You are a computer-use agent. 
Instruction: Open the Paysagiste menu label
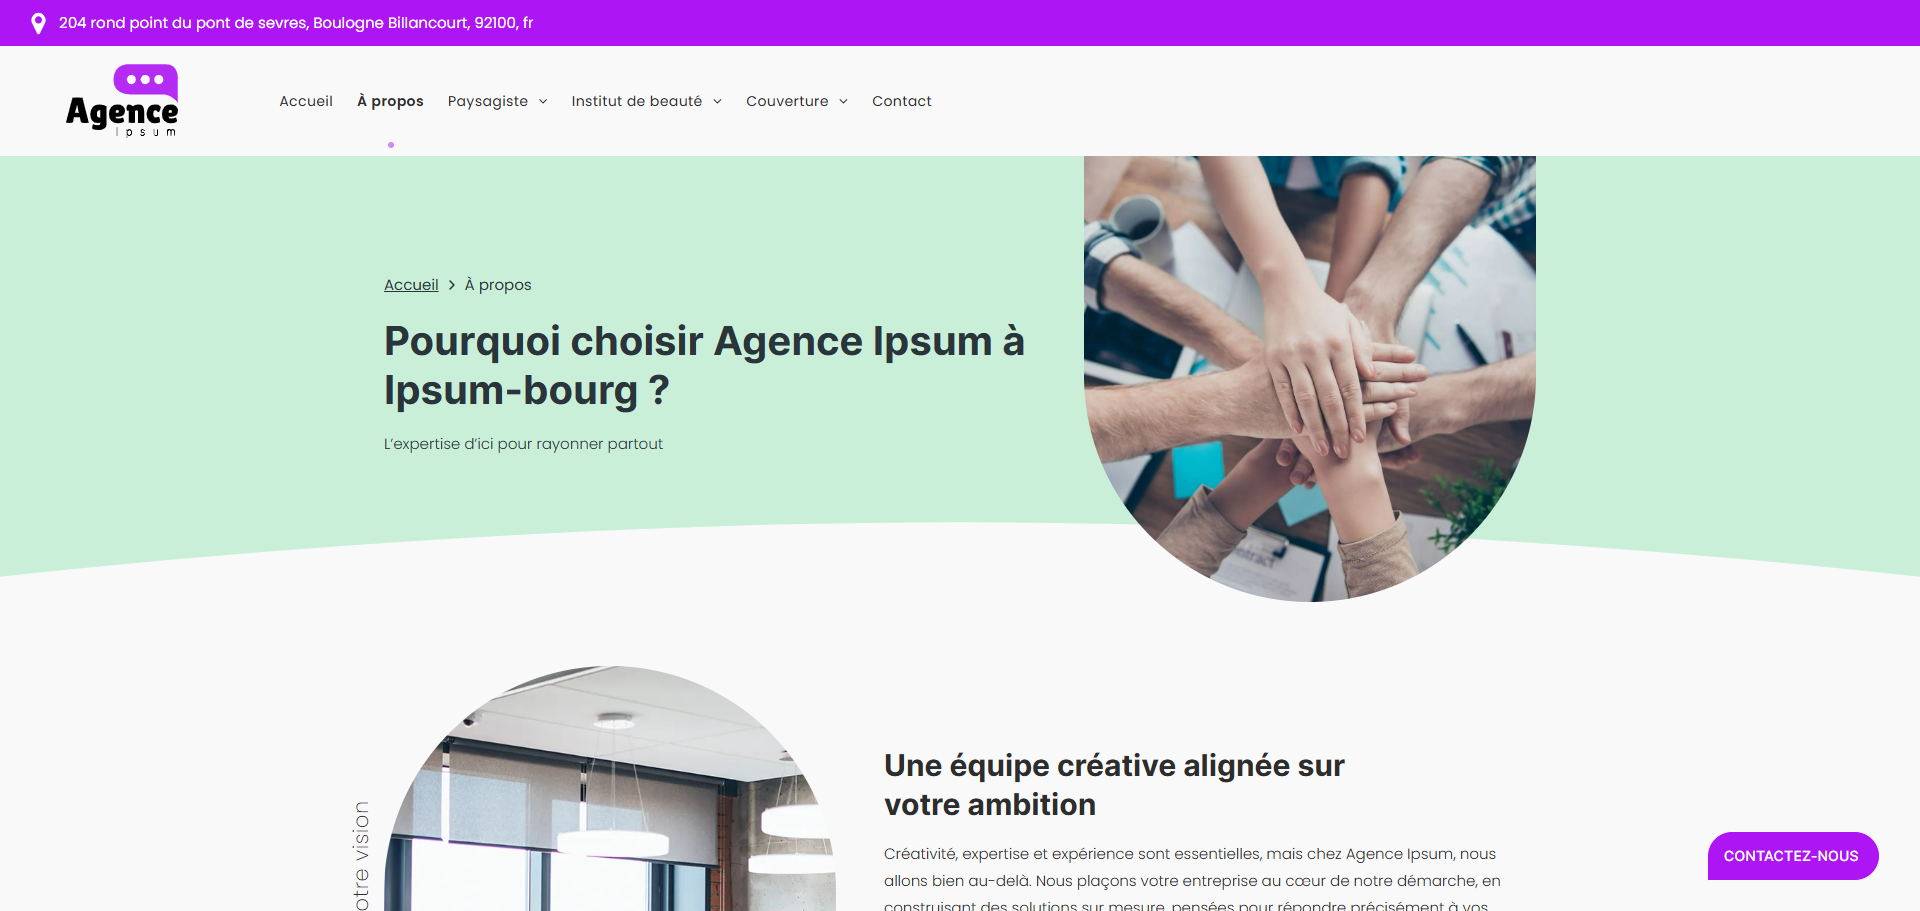(x=488, y=101)
